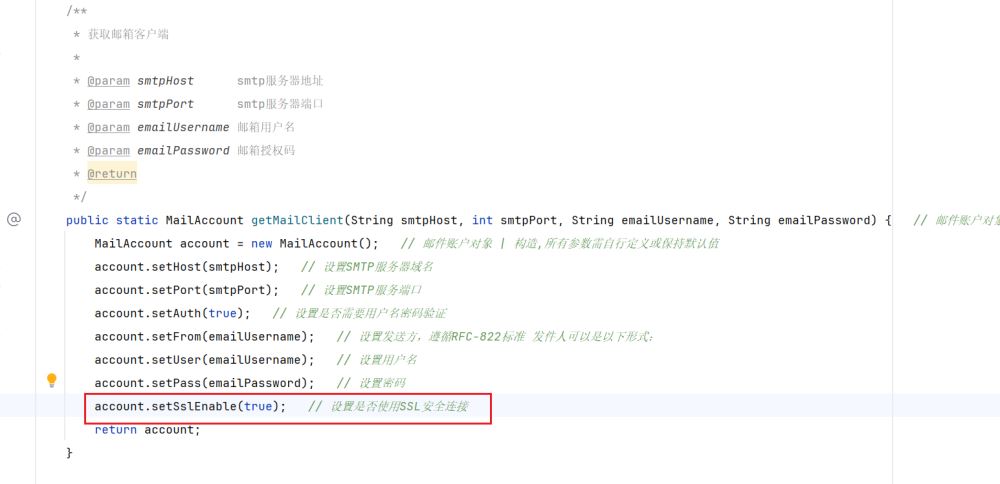1000x484 pixels.
Task: Click the yellow light bulb intention icon
Action: (x=52, y=381)
